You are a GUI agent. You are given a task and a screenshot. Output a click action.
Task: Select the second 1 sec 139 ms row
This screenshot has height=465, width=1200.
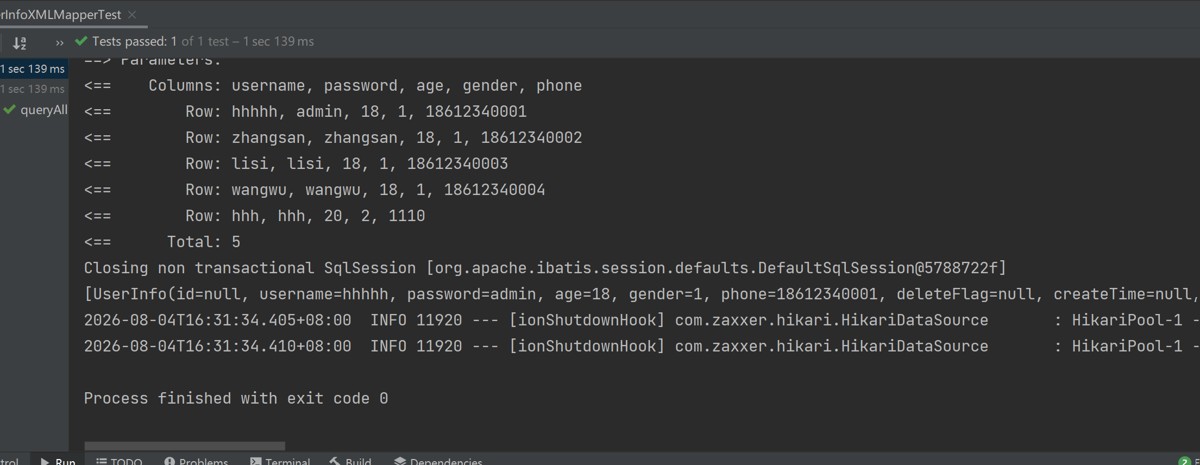pyautogui.click(x=33, y=89)
